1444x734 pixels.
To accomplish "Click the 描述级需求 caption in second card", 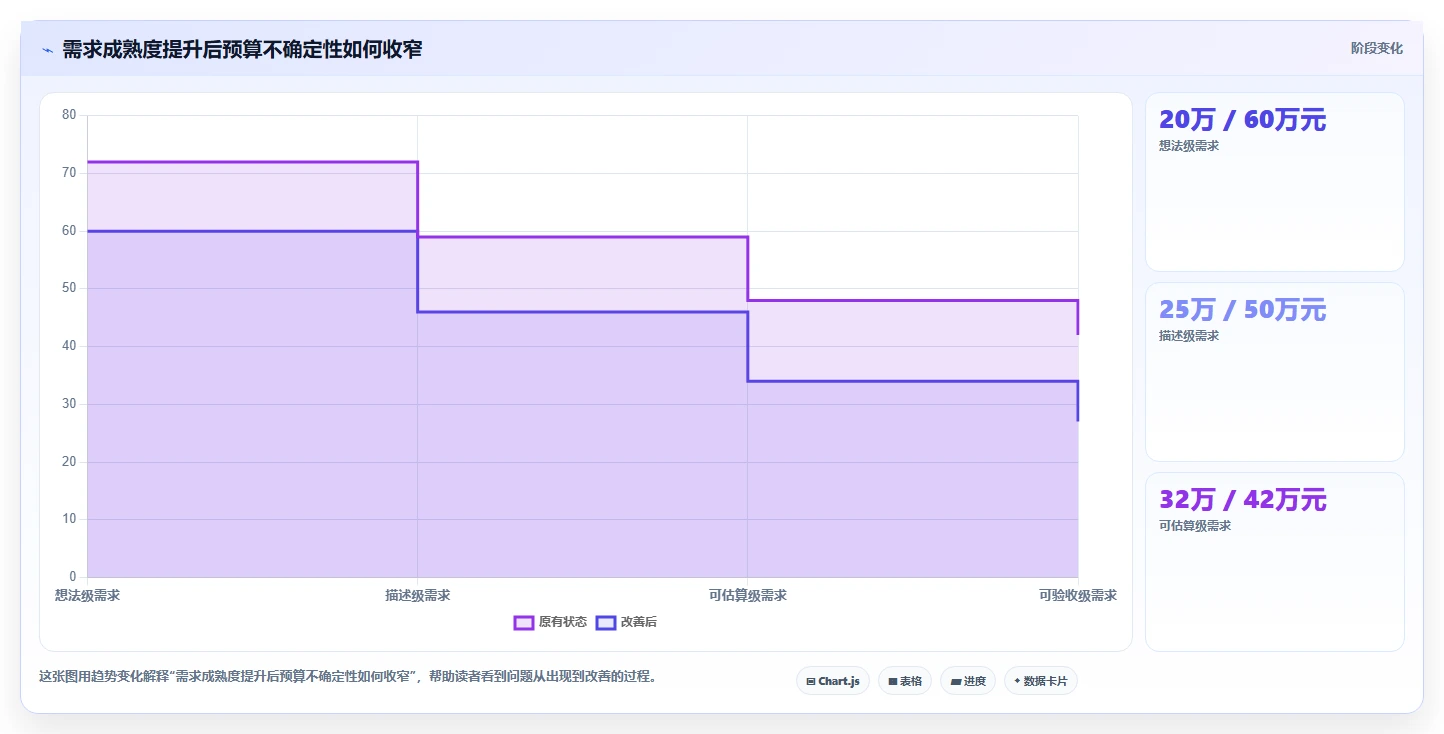I will point(1189,336).
